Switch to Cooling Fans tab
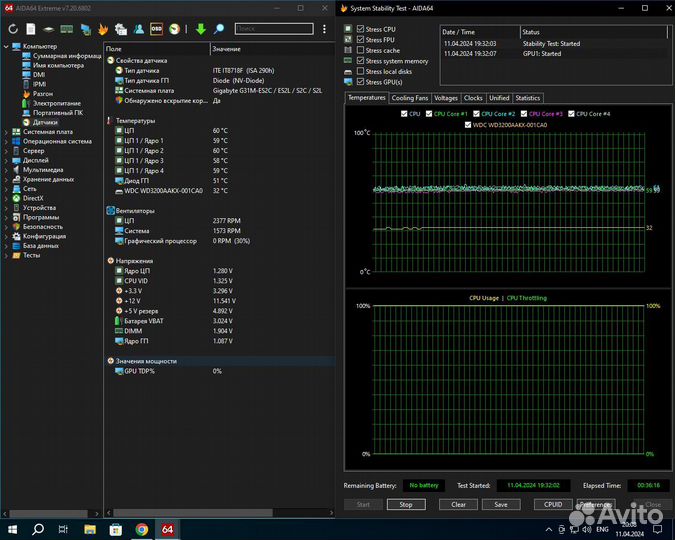Viewport: 675px width, 540px height. click(x=410, y=98)
